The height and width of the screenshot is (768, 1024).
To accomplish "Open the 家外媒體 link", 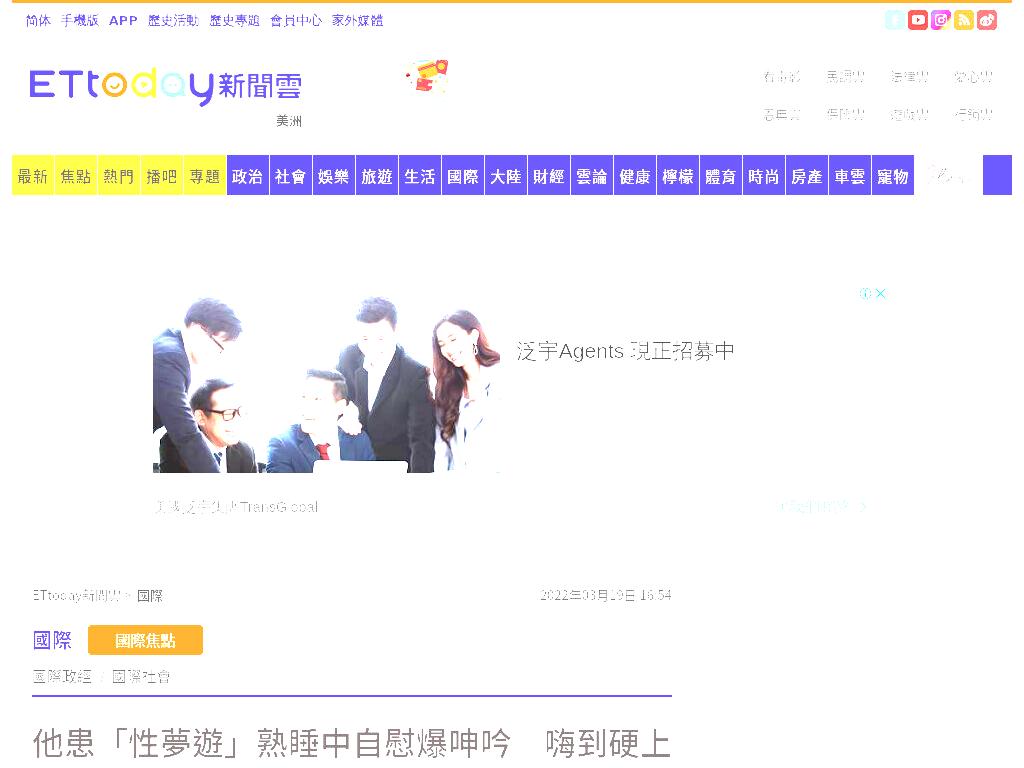I will point(357,21).
